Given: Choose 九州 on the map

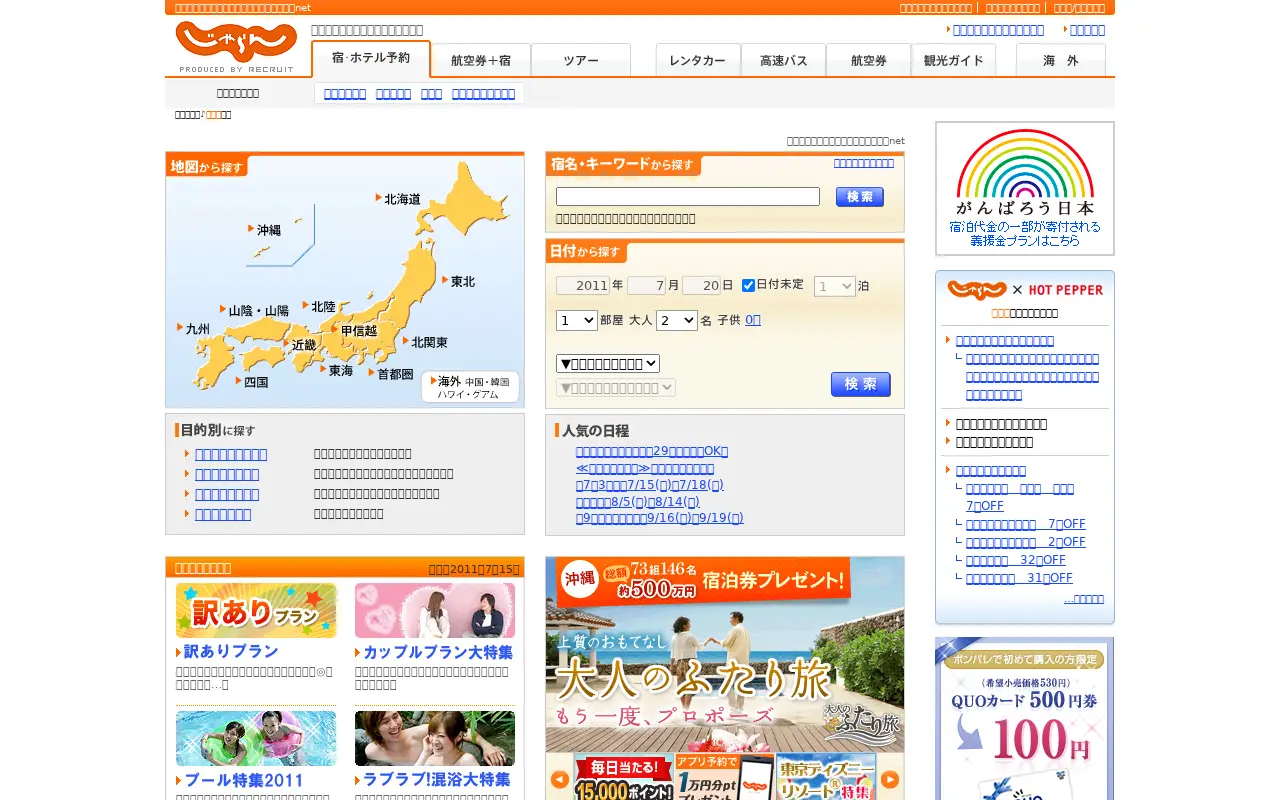Looking at the screenshot, I should (194, 328).
